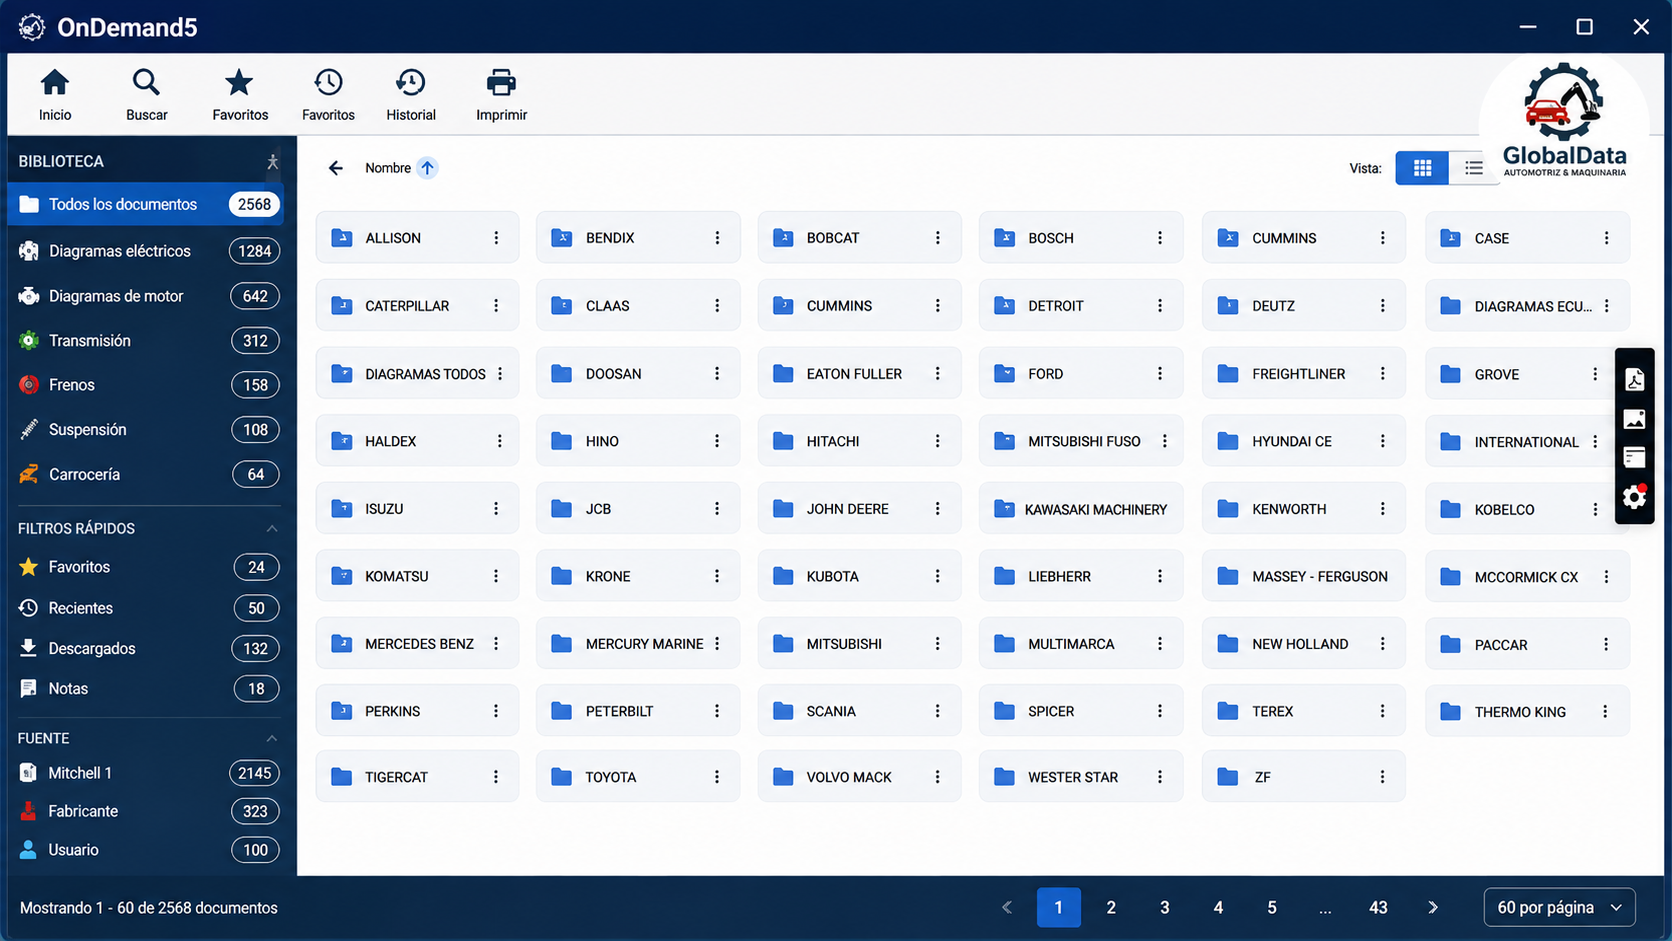Toggle Nombre sort direction arrow
The height and width of the screenshot is (941, 1672).
[x=427, y=168]
